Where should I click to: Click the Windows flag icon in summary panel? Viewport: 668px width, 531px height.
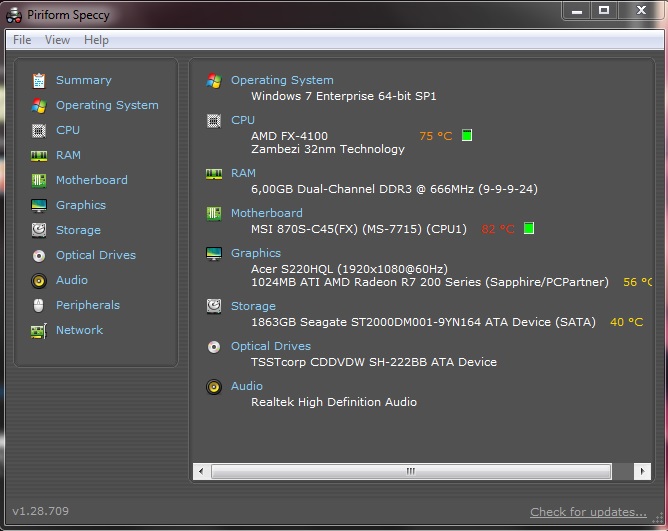tap(214, 81)
